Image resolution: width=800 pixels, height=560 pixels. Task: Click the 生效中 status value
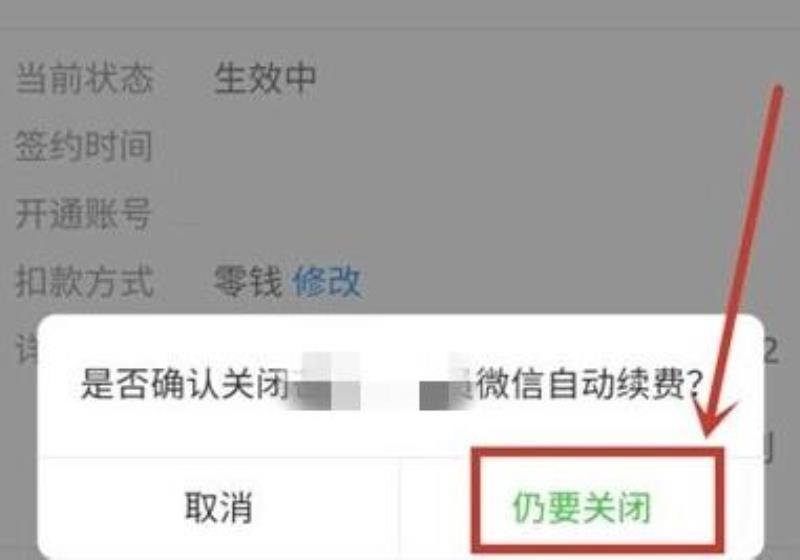pos(265,79)
